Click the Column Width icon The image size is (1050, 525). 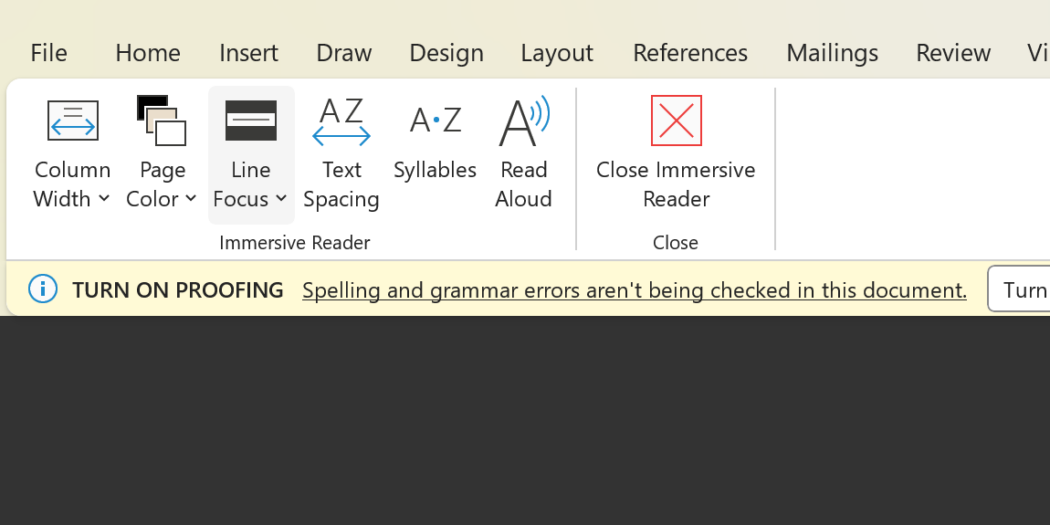coord(72,121)
